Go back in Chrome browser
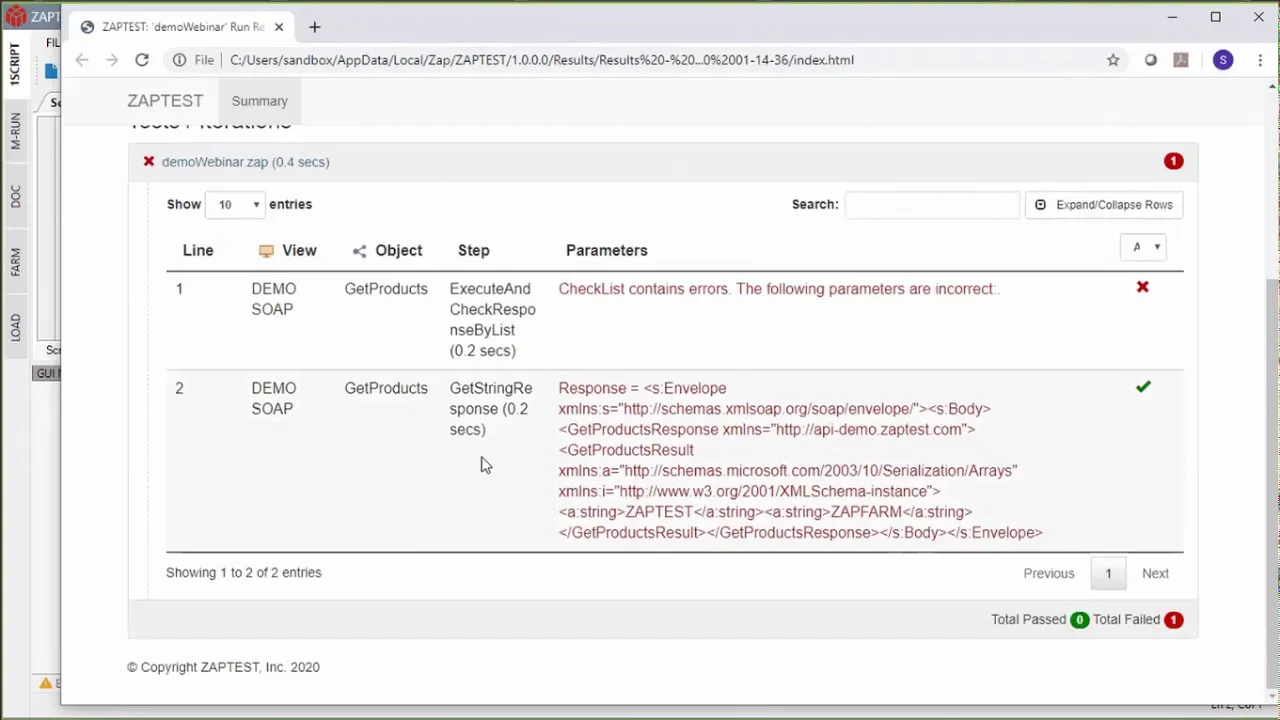1280x720 pixels. (x=82, y=60)
